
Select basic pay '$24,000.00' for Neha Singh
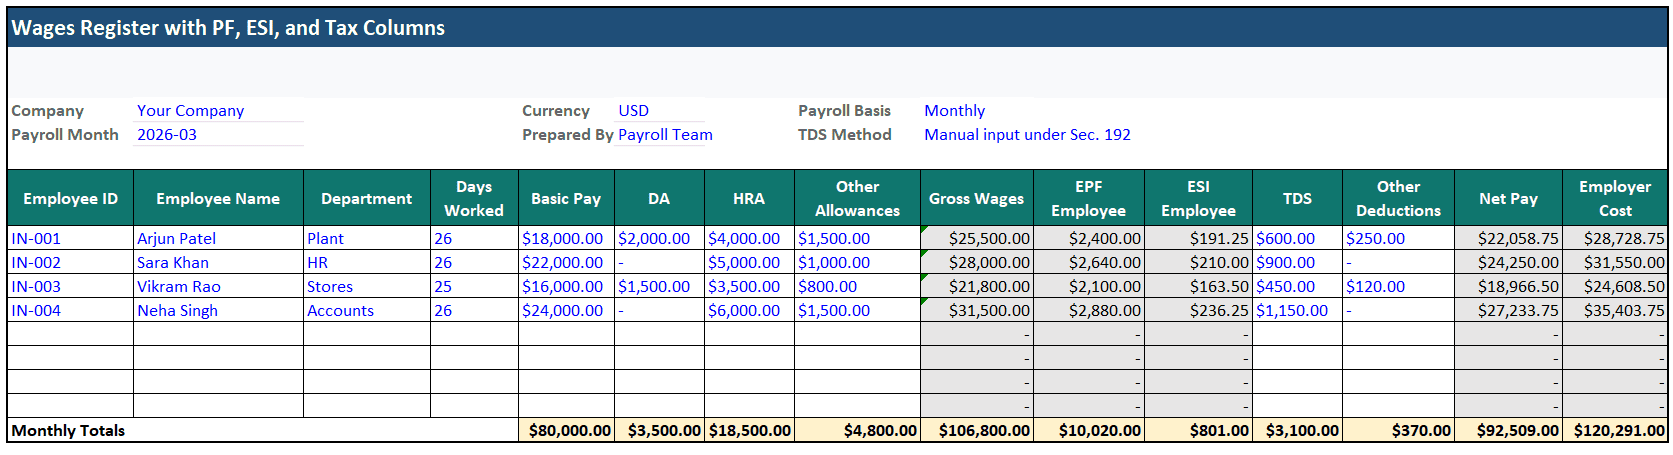click(566, 310)
